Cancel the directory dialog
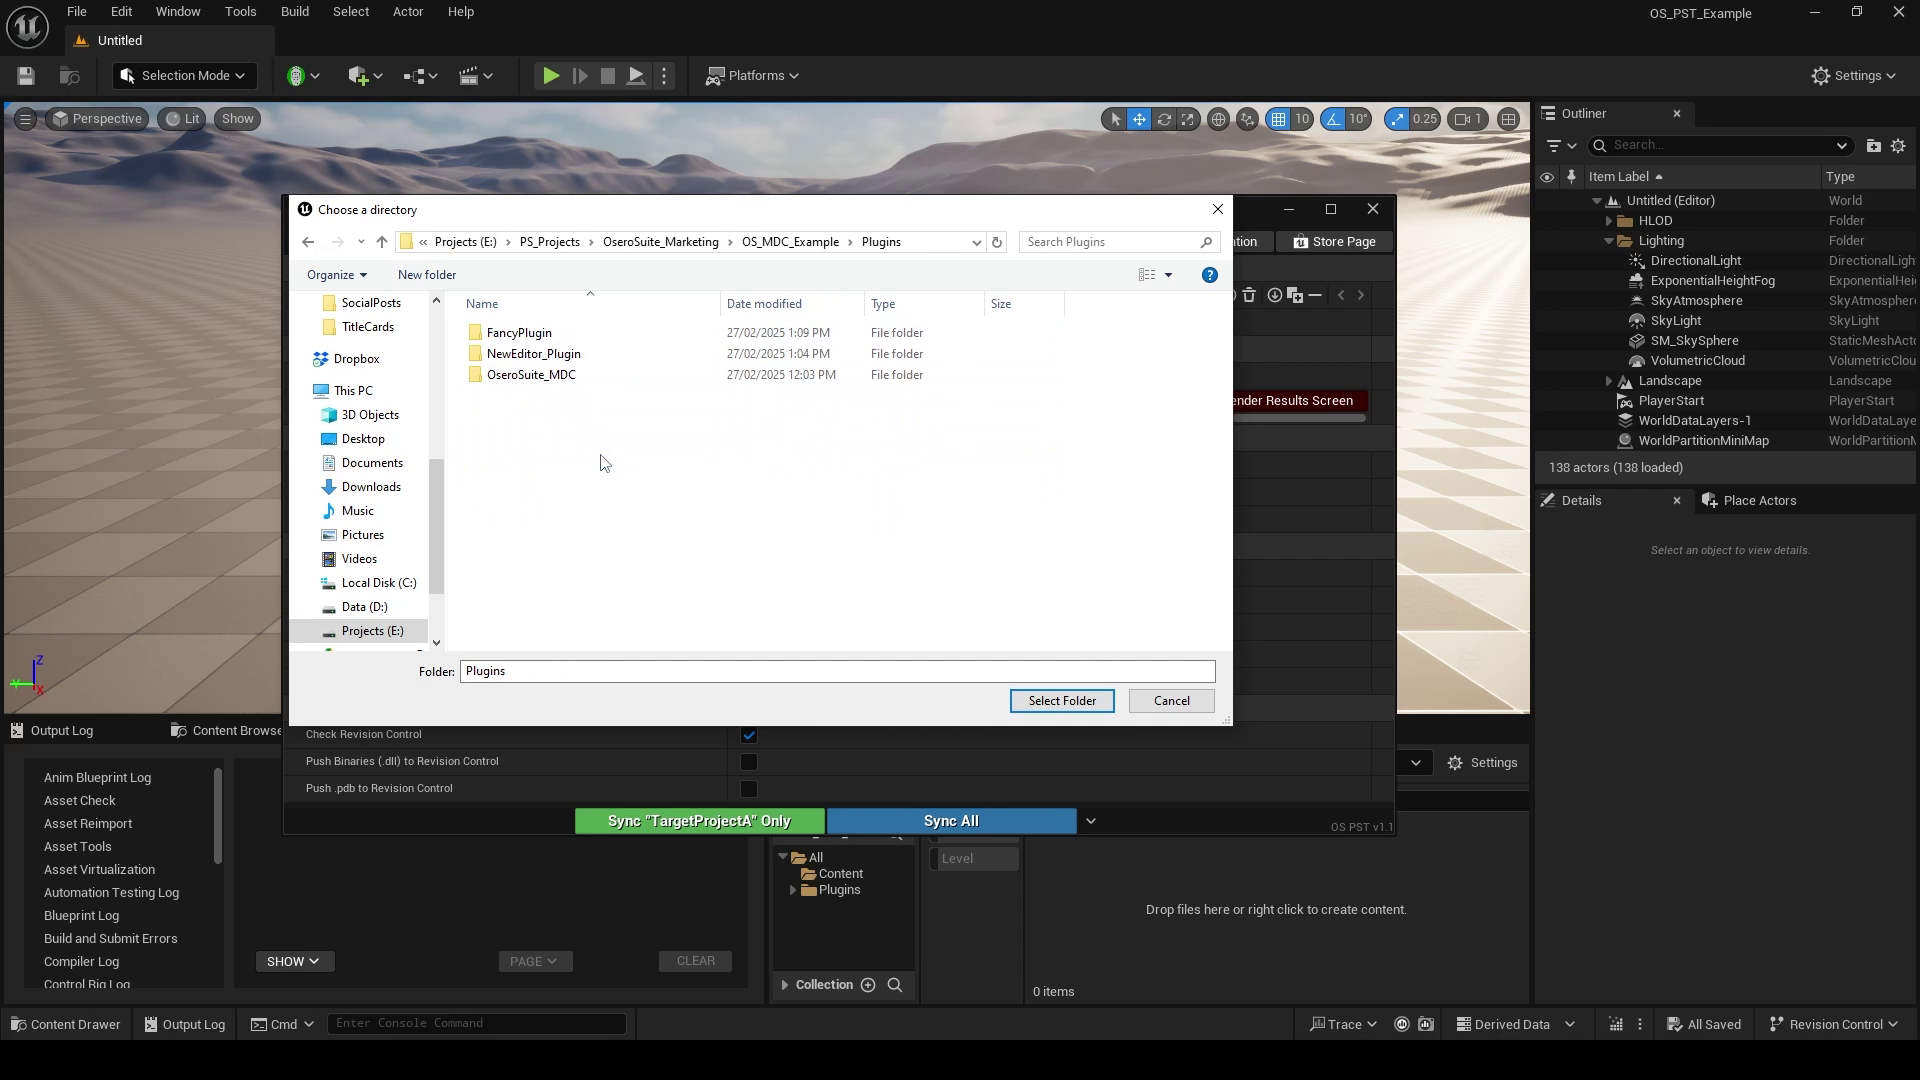 point(1171,701)
